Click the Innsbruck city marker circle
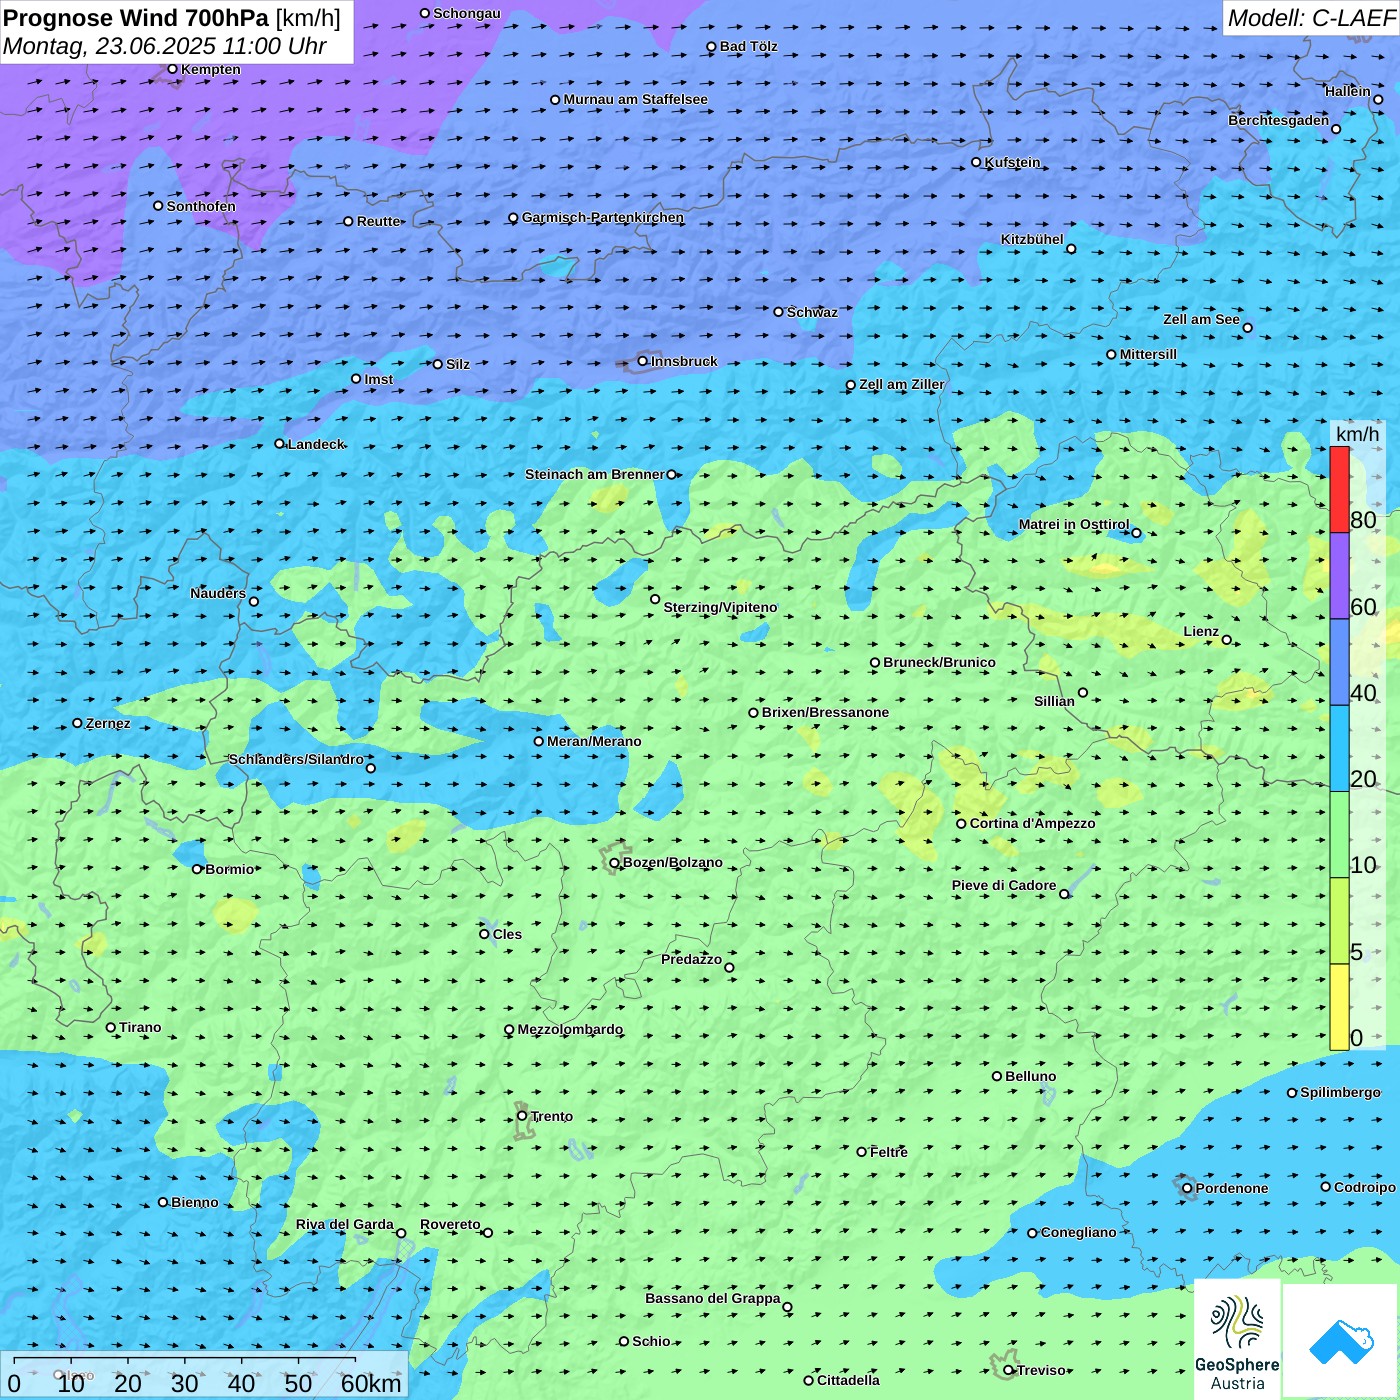 pyautogui.click(x=643, y=361)
